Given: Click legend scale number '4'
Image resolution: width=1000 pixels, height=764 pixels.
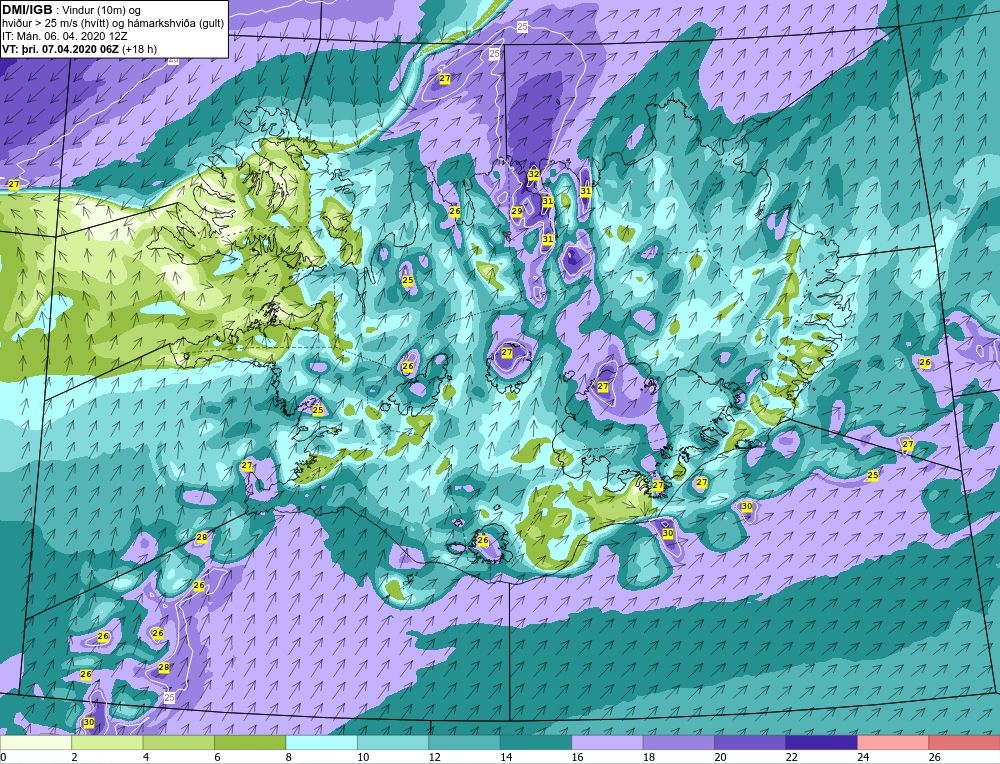Looking at the screenshot, I should tap(145, 757).
